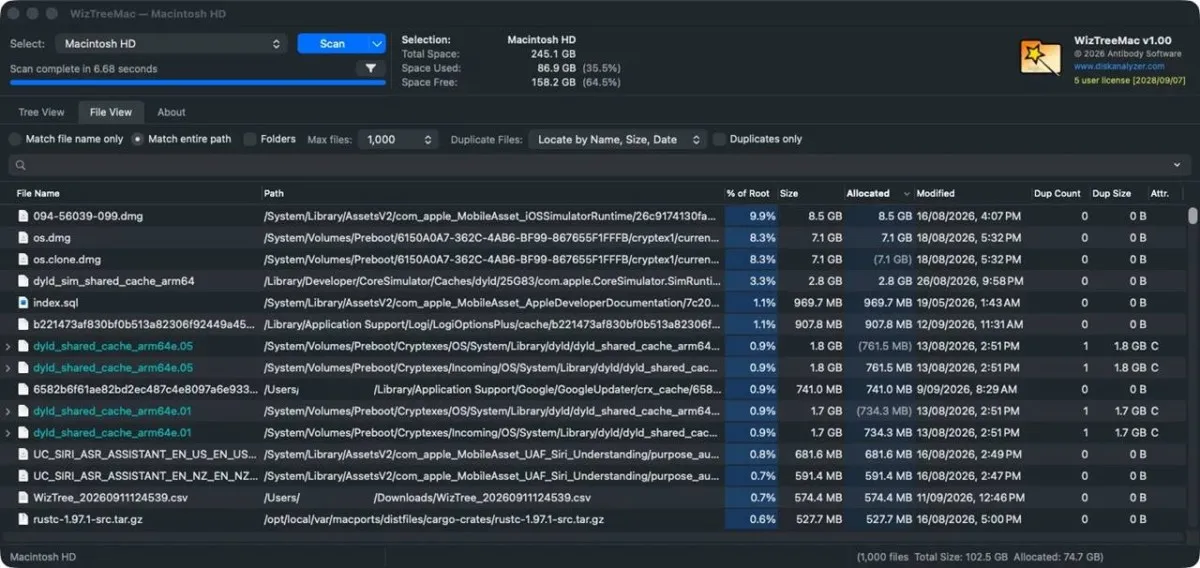Screen dimensions: 1200x568
Task: Expand row dyld_shared_cache_arm64e.01 under Cryptexes/OS path
Action: coord(9,411)
